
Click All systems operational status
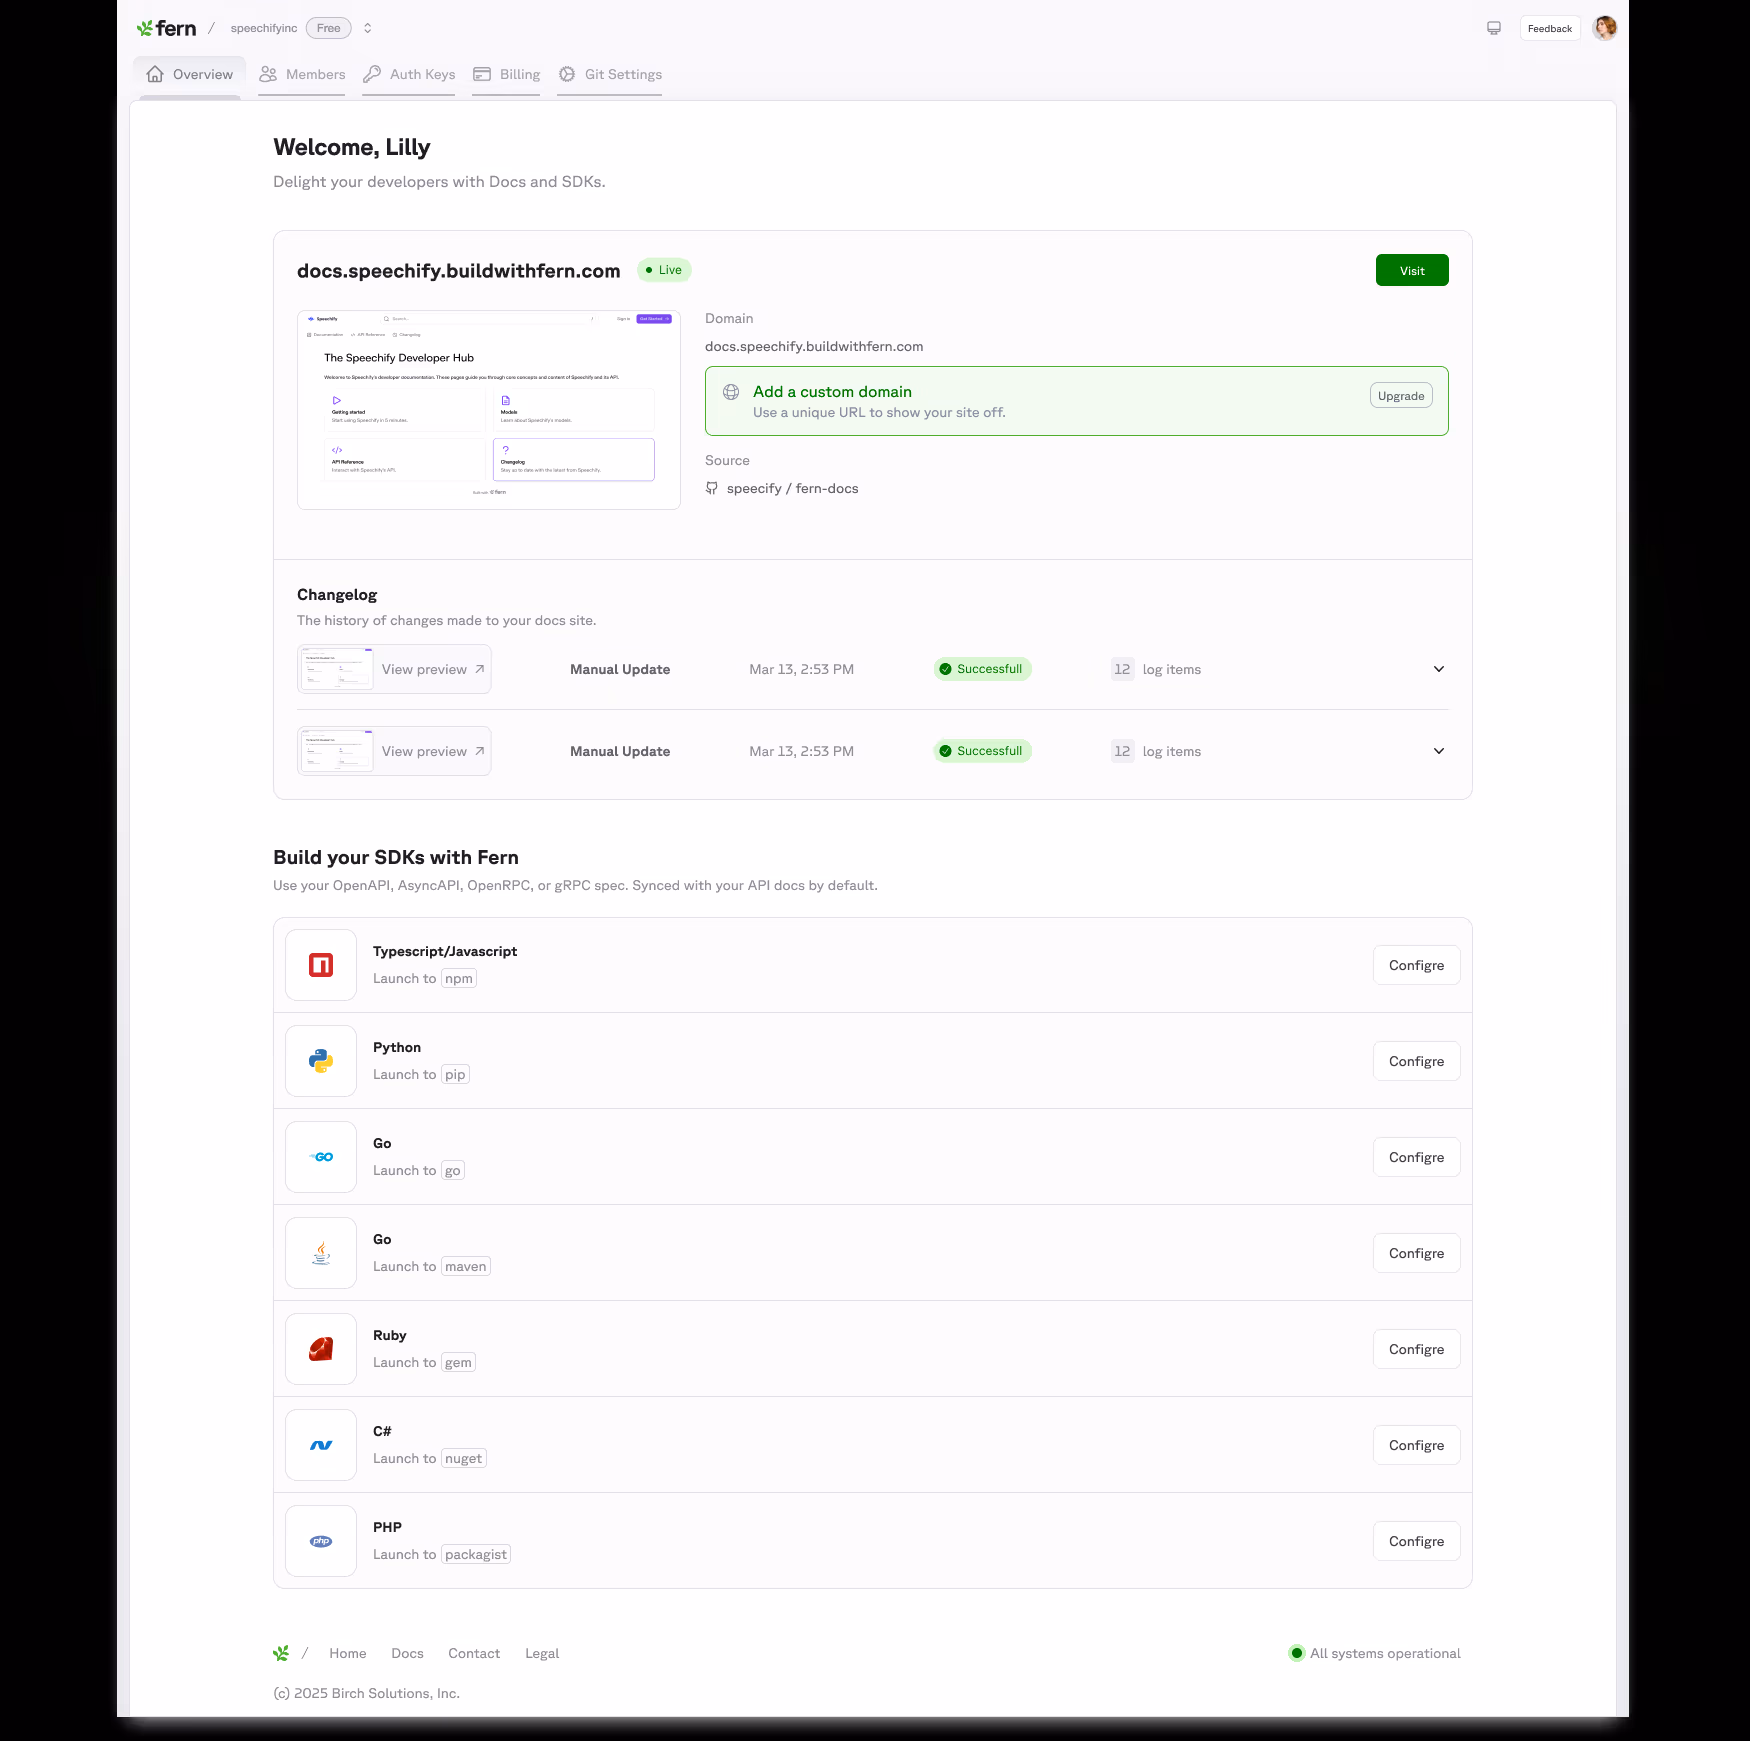coord(1385,1653)
